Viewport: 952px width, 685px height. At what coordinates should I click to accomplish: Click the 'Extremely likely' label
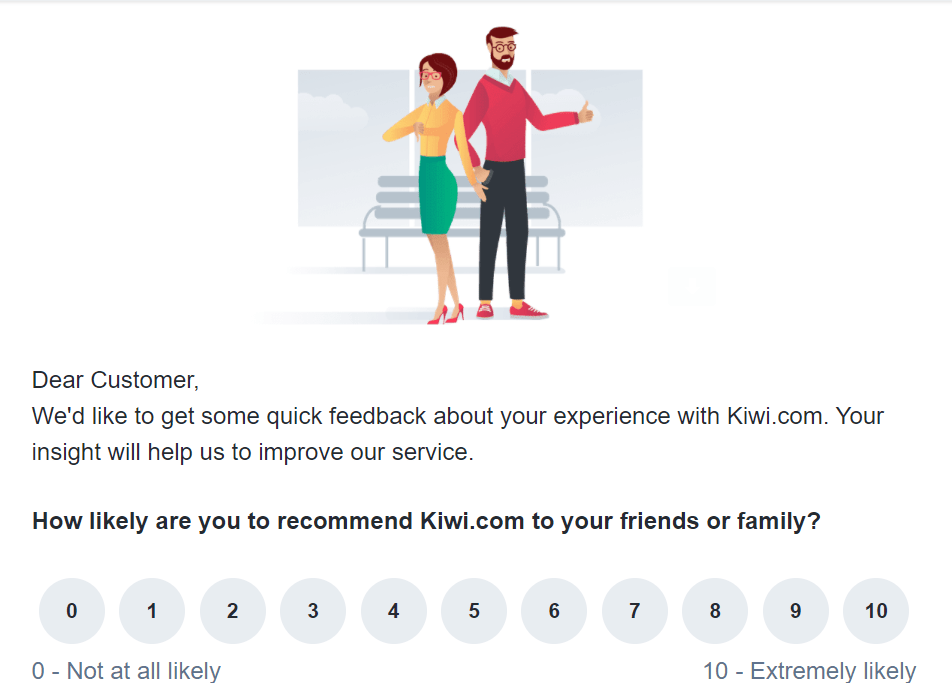point(809,671)
